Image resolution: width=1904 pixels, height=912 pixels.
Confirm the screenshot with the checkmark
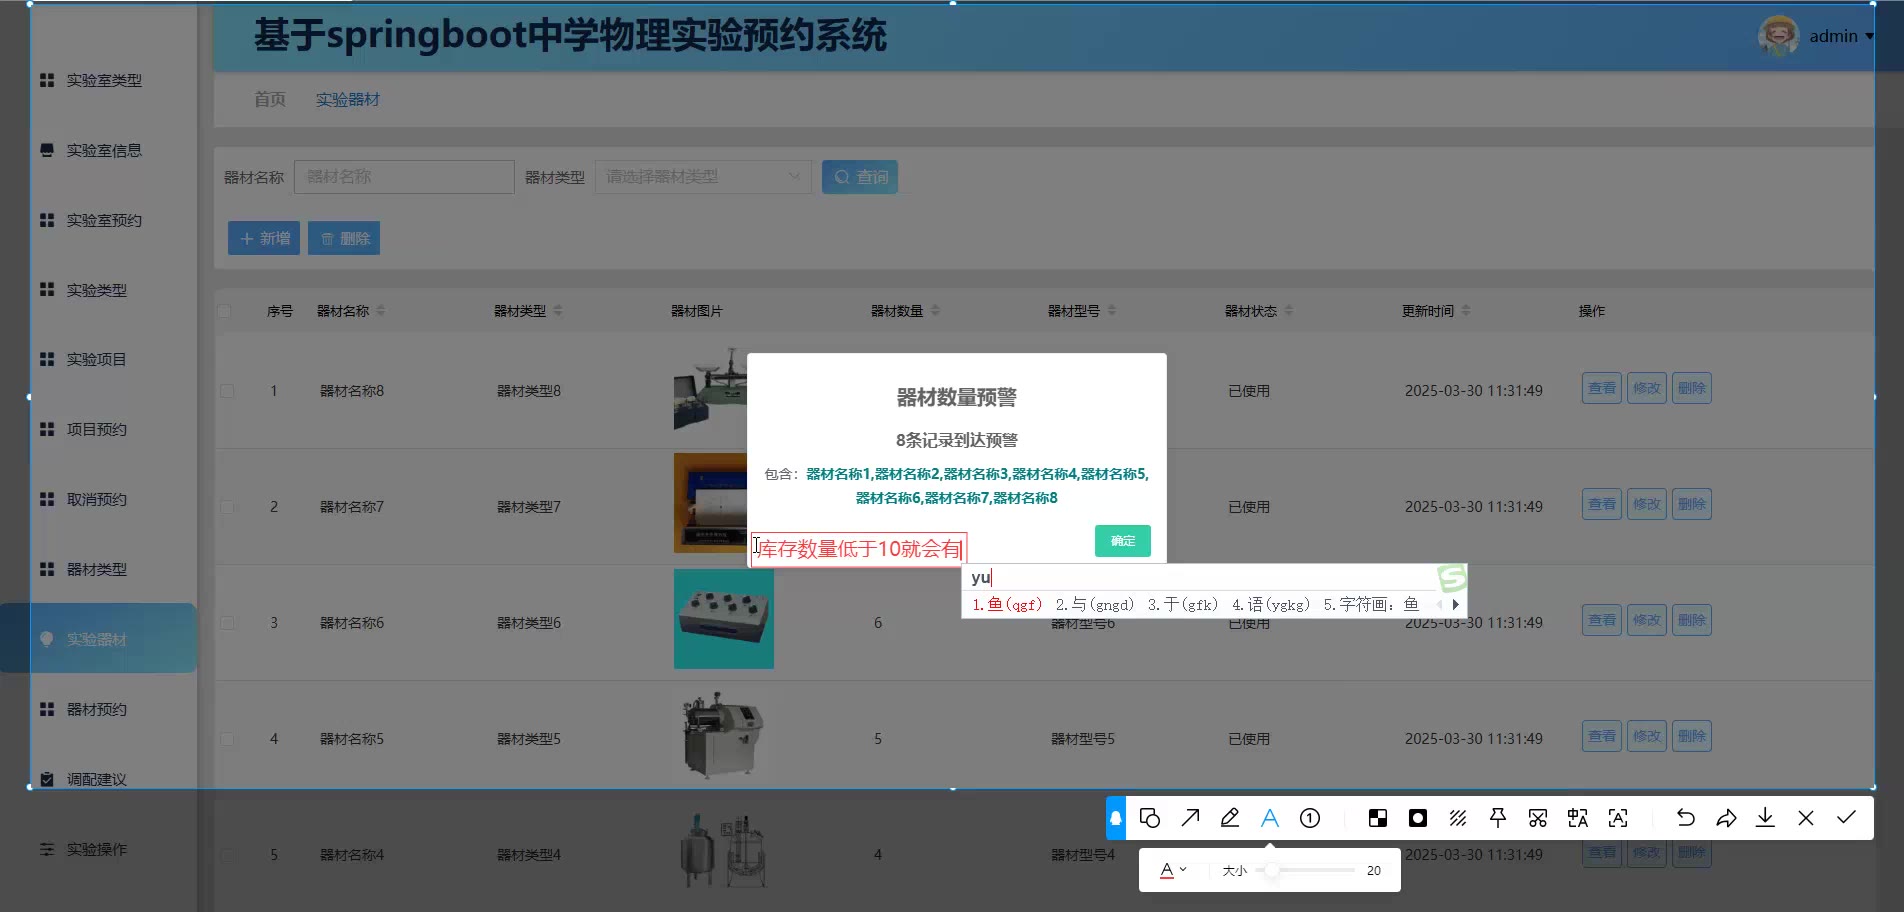[1846, 818]
